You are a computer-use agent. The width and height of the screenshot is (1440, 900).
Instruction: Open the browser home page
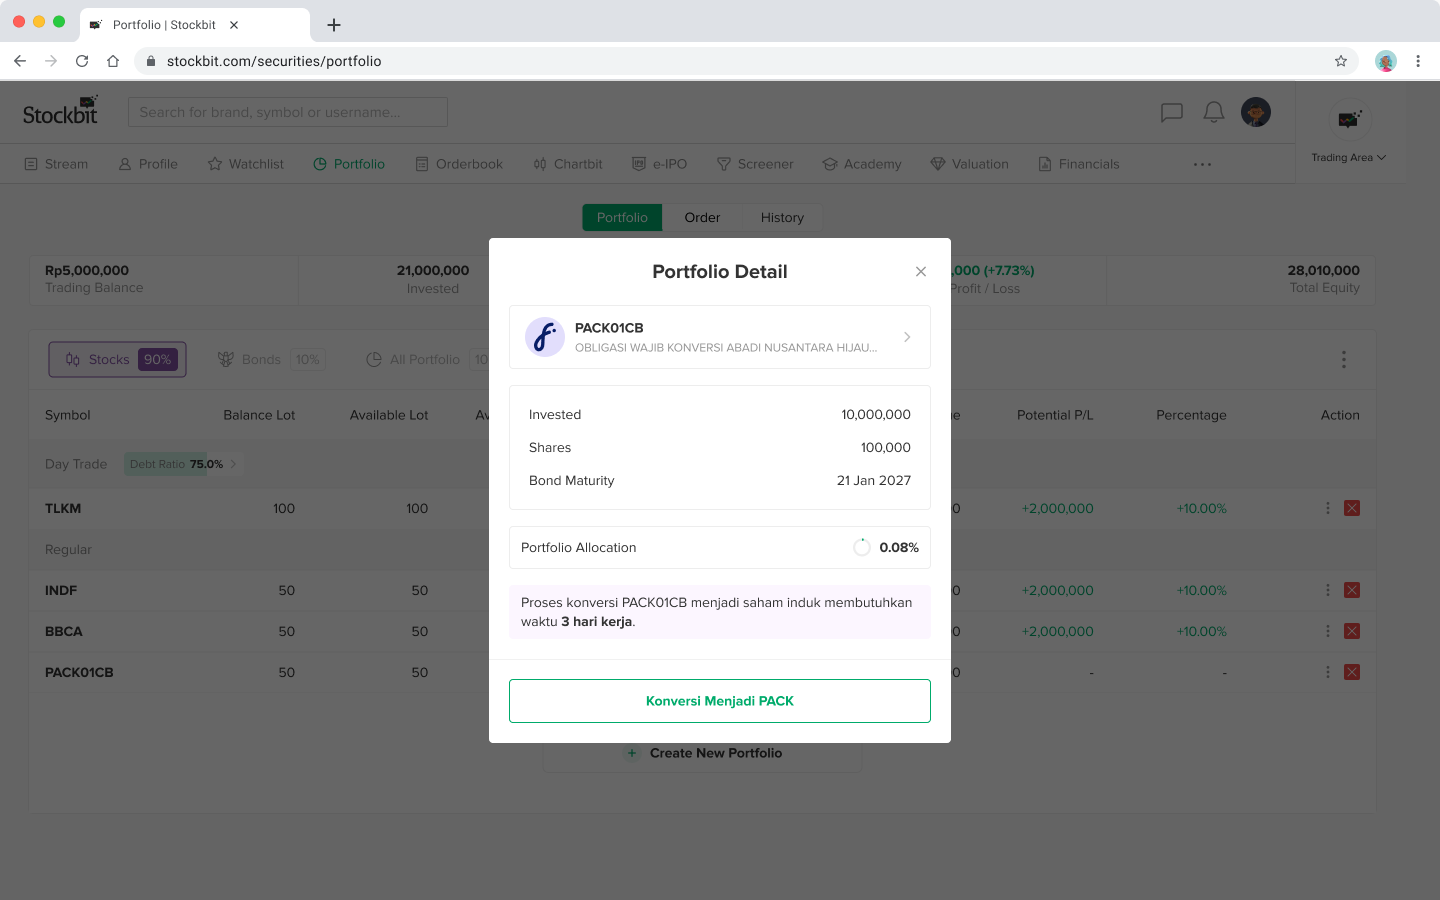pyautogui.click(x=113, y=61)
